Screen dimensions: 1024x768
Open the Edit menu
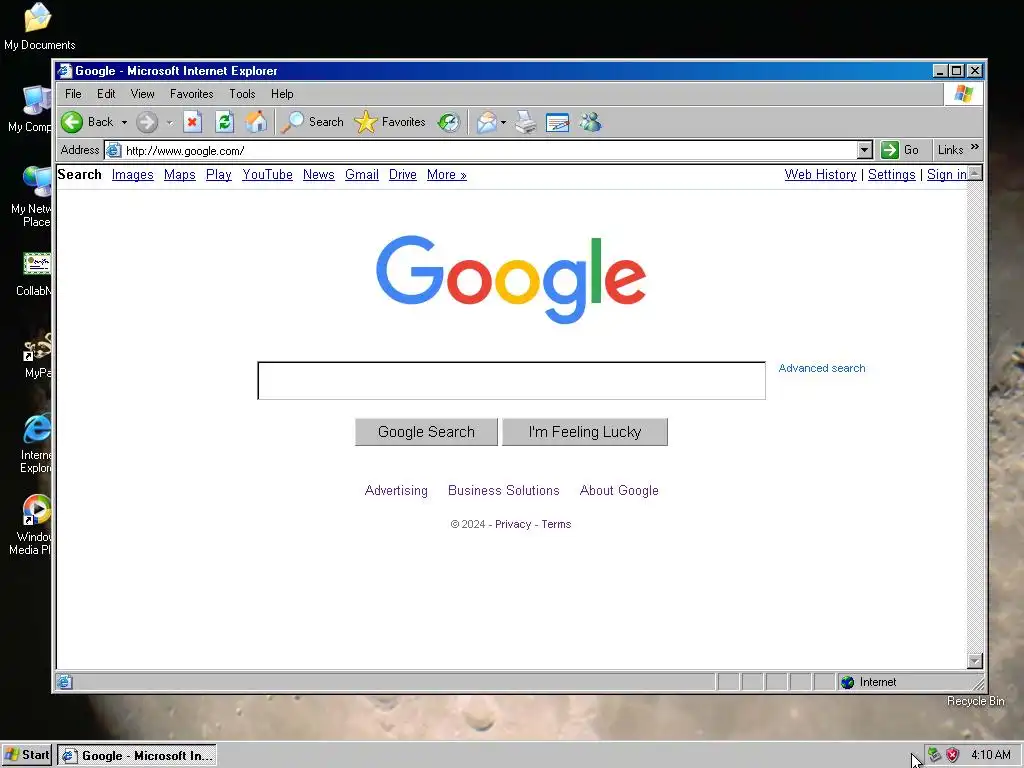pyautogui.click(x=106, y=94)
